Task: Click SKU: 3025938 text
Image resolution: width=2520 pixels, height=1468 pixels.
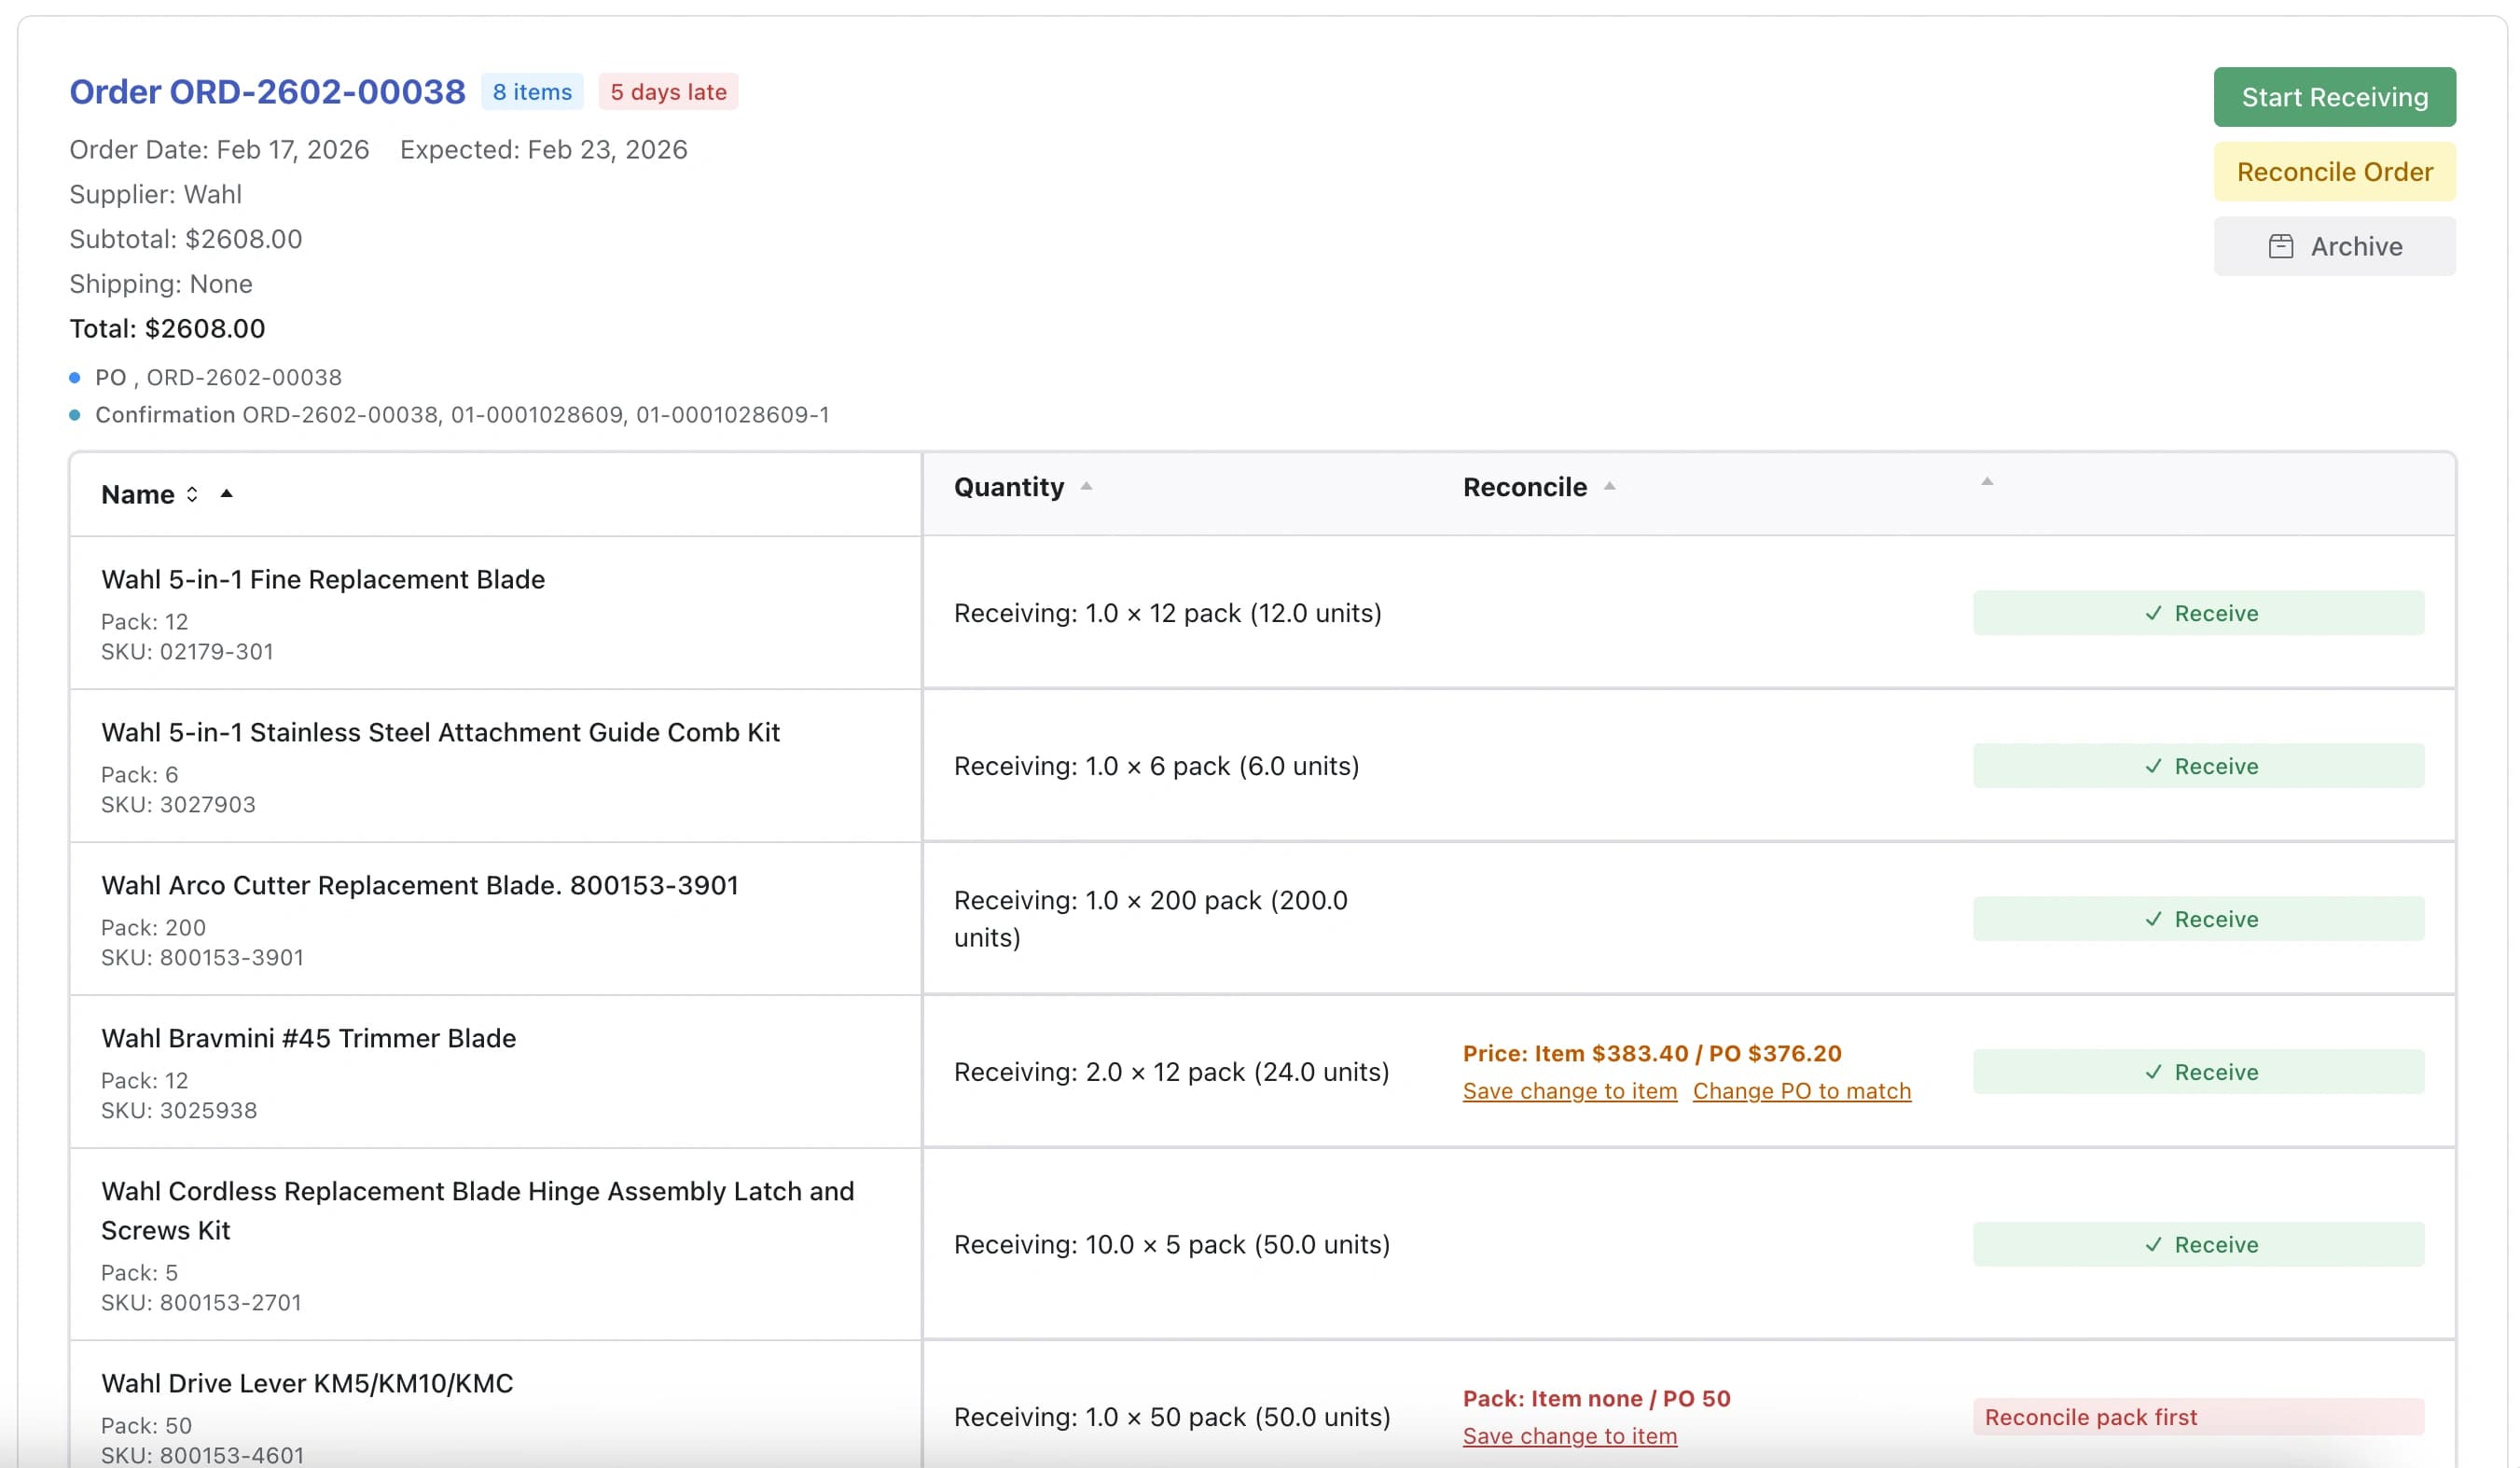Action: (179, 1110)
